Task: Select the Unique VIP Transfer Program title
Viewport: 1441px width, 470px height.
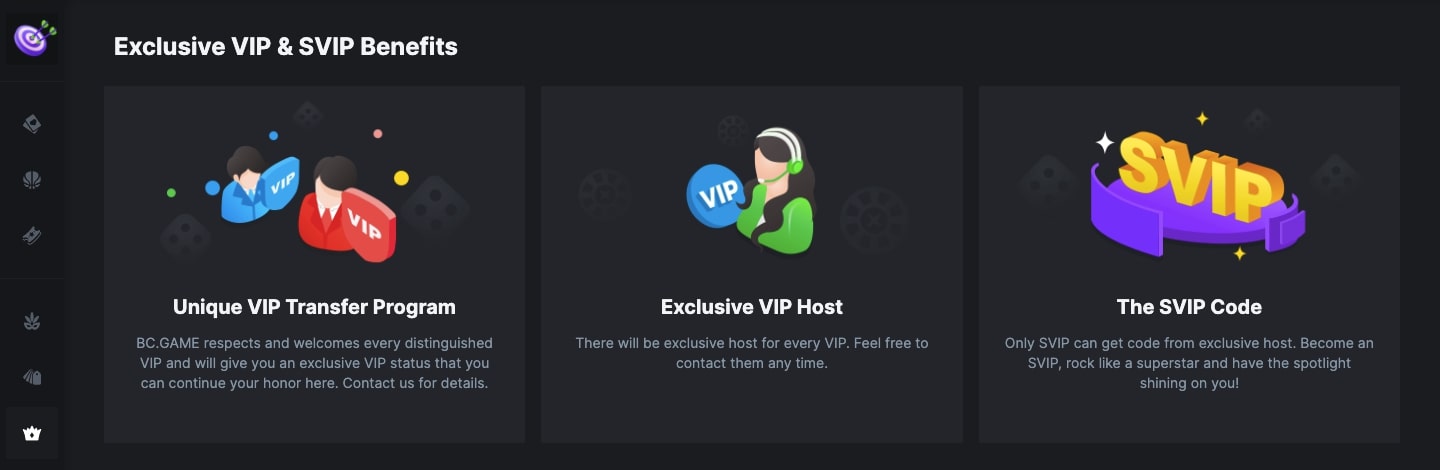Action: (314, 307)
